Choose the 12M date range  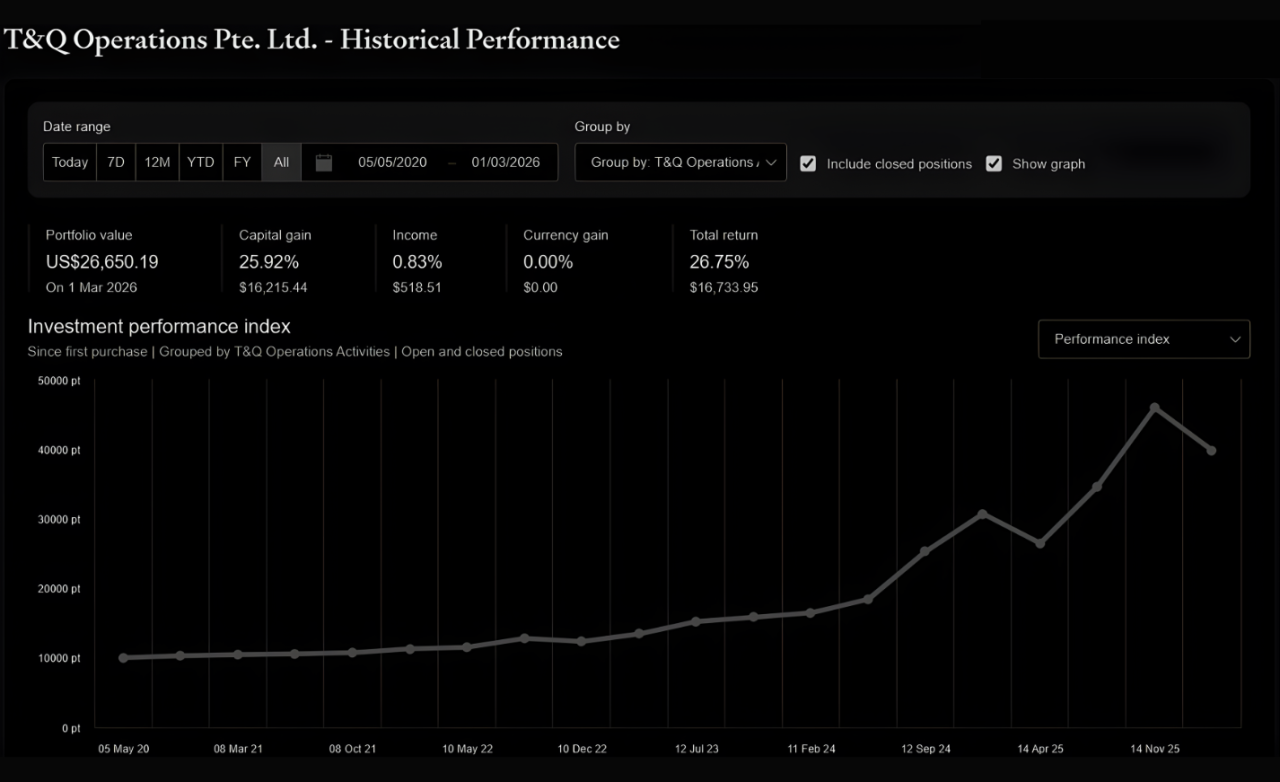coord(157,163)
